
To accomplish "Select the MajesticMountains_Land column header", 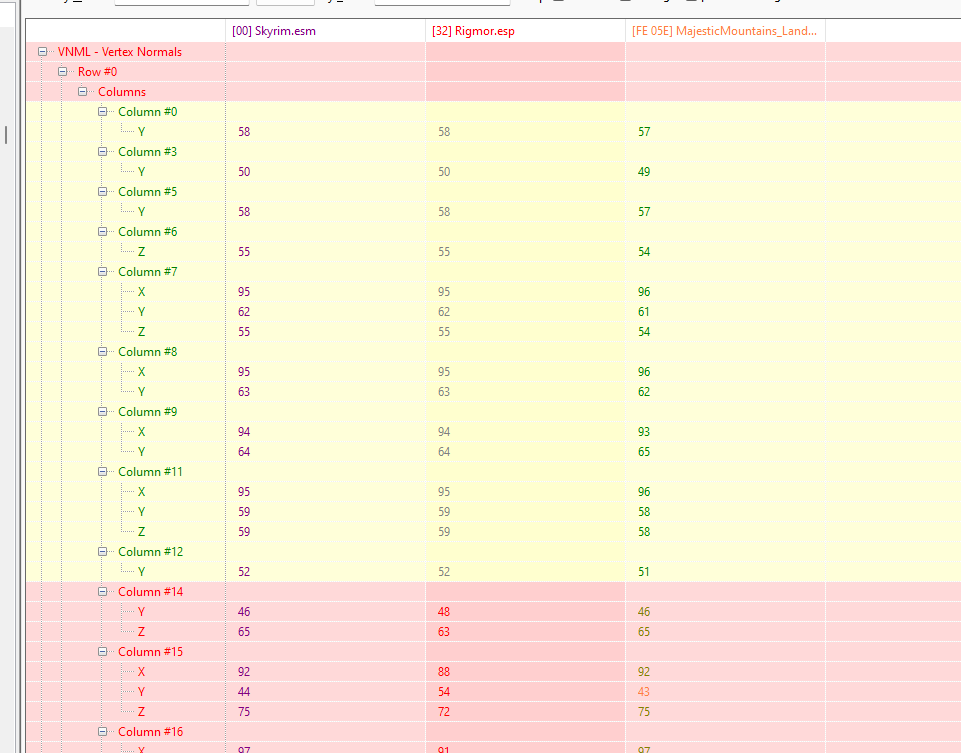I will [x=725, y=31].
